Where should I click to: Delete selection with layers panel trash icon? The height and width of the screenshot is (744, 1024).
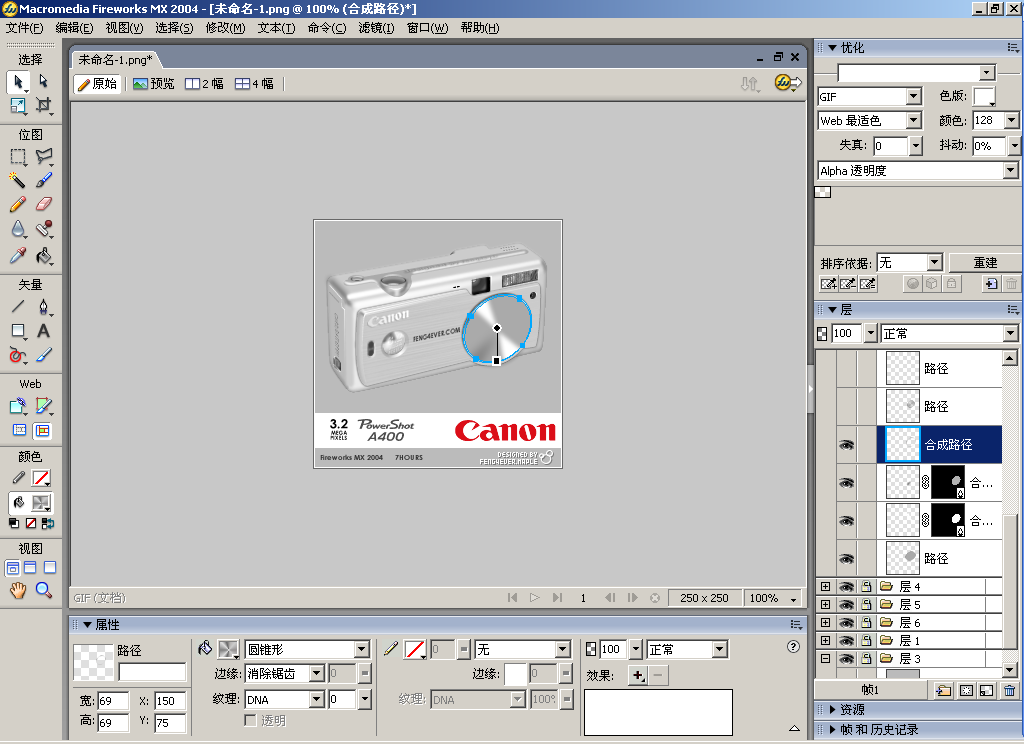click(1010, 690)
